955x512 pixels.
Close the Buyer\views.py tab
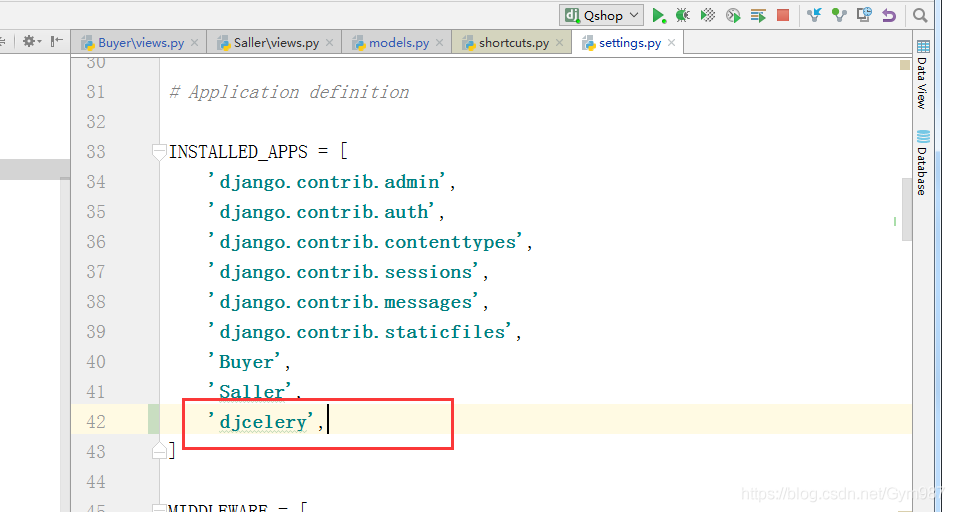click(194, 43)
